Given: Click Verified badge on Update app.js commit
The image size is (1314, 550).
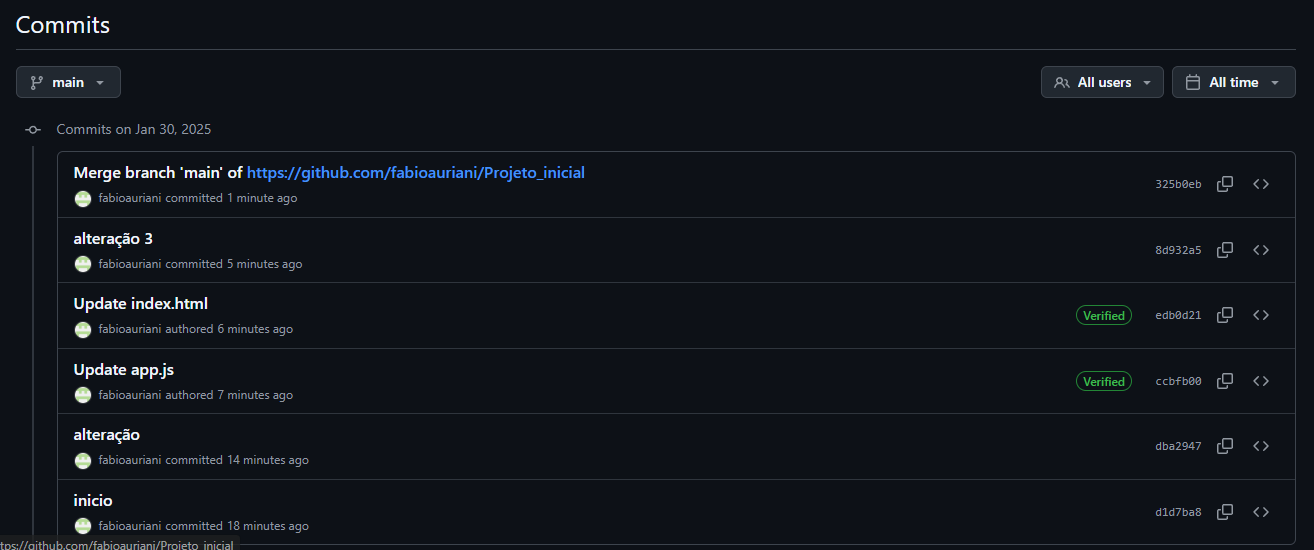Looking at the screenshot, I should pyautogui.click(x=1104, y=381).
